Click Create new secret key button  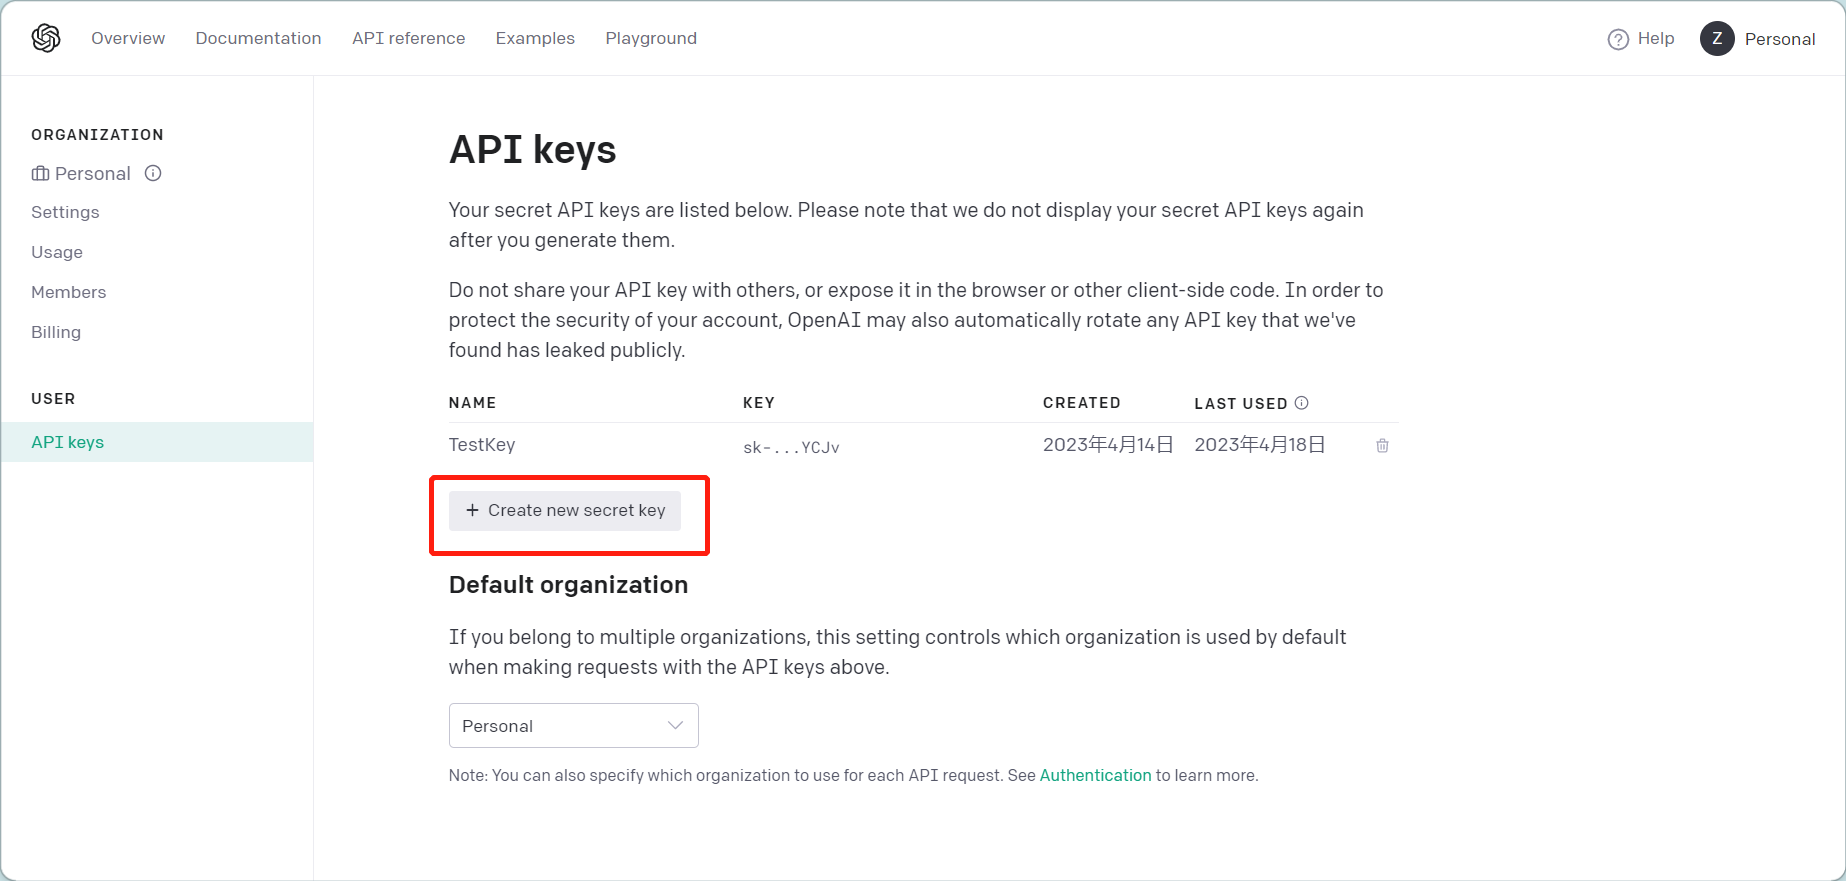coord(565,510)
